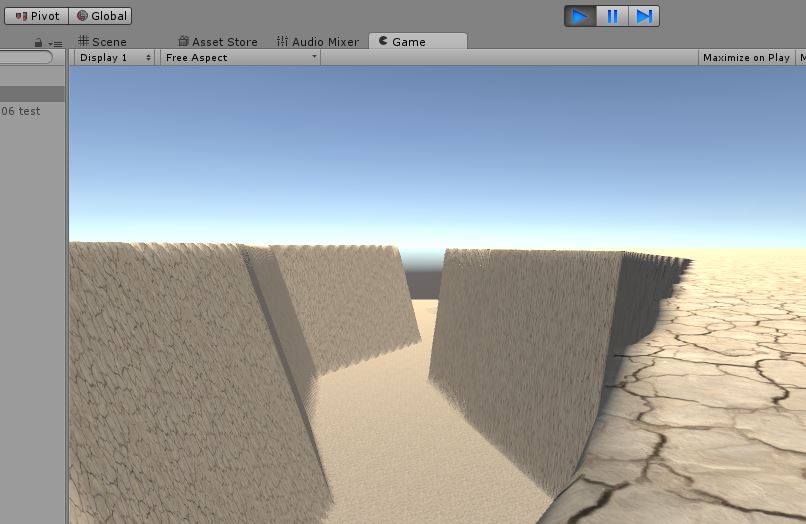Viewport: 806px width, 524px height.
Task: Click the search field in the left panel
Action: (26, 57)
